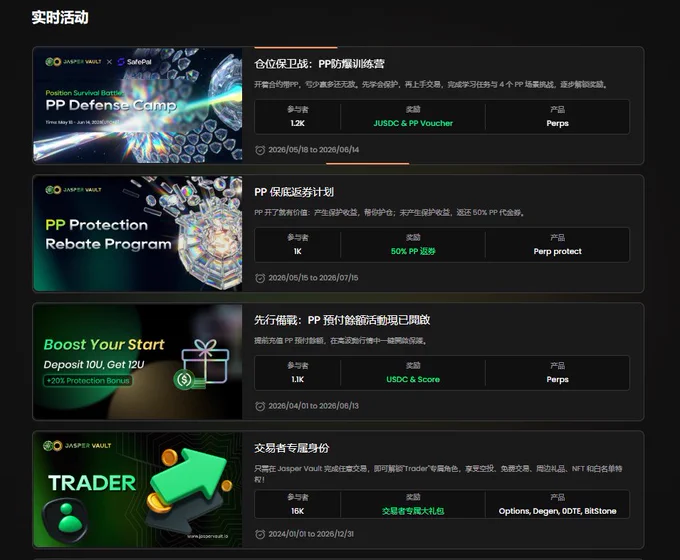The width and height of the screenshot is (680, 560).
Task: Click clock icon next to 2026/05/15 date
Action: [x=260, y=278]
